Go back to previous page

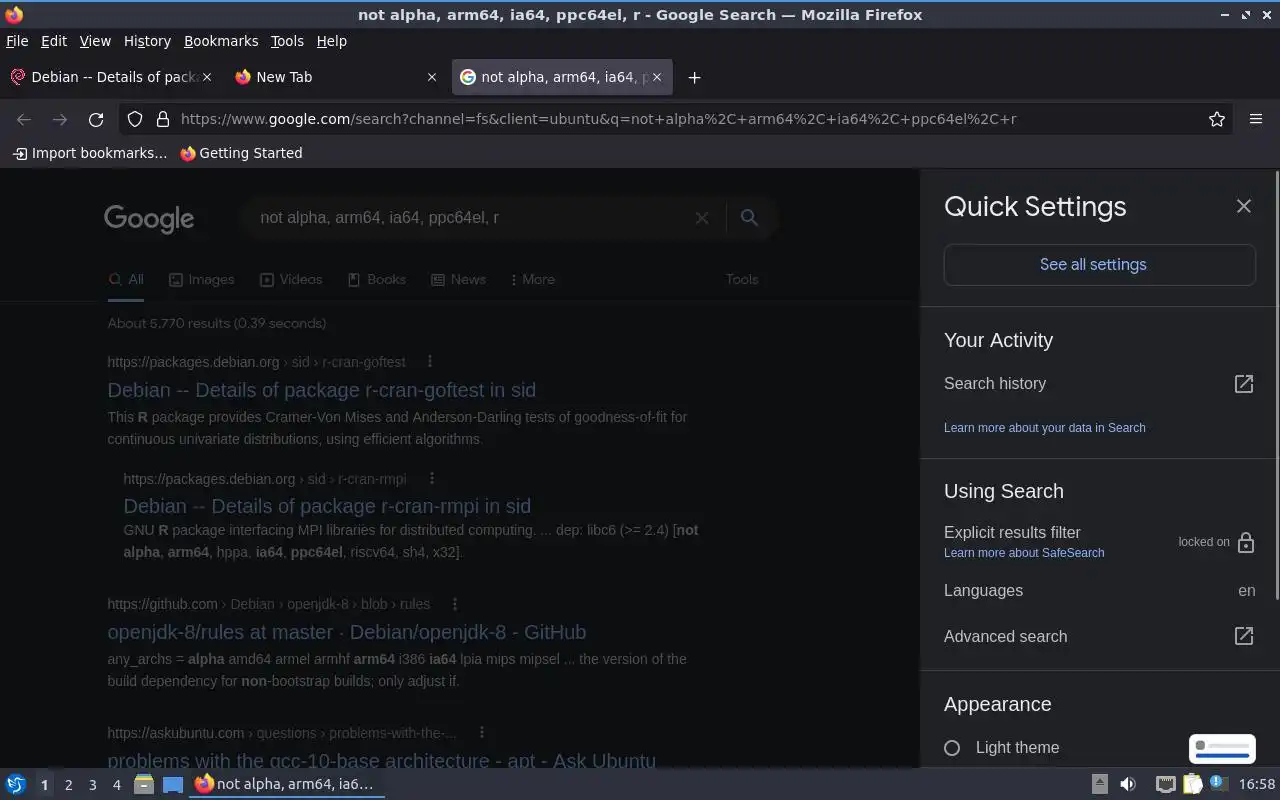click(x=24, y=119)
